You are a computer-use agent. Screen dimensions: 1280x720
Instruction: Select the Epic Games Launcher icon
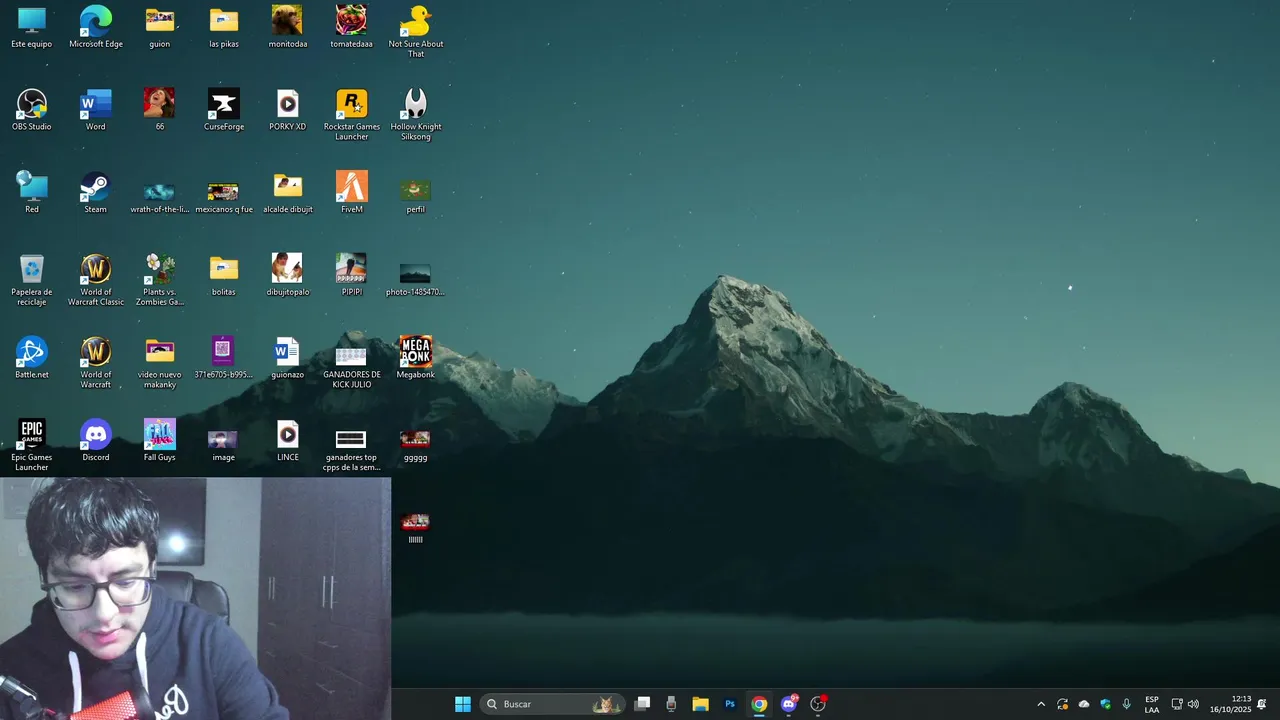32,446
